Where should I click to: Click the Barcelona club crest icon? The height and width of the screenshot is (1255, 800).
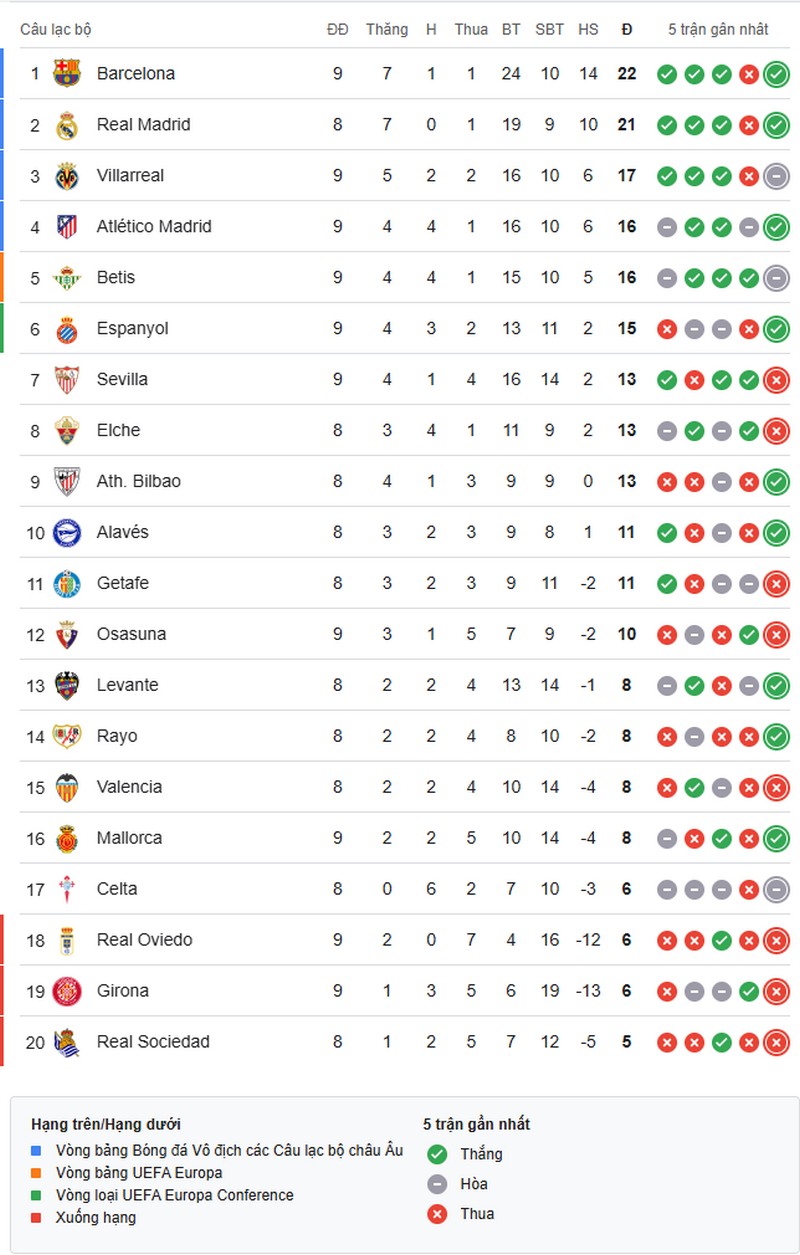(67, 73)
